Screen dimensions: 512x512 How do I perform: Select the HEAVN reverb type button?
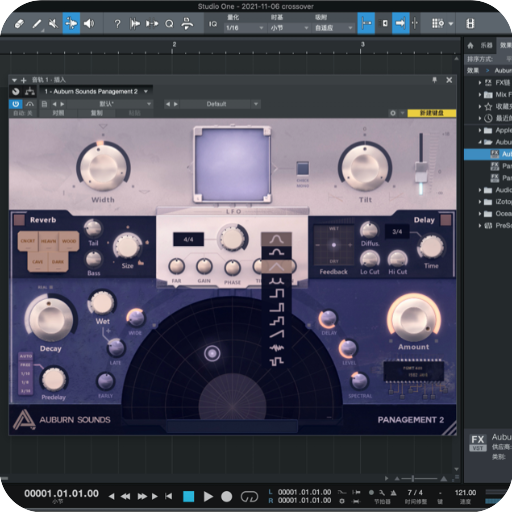point(48,241)
